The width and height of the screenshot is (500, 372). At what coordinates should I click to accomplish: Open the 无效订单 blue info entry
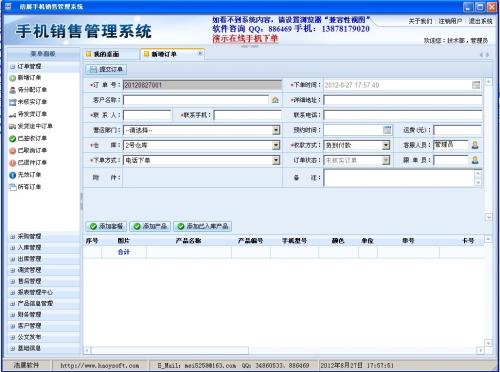tap(25, 175)
